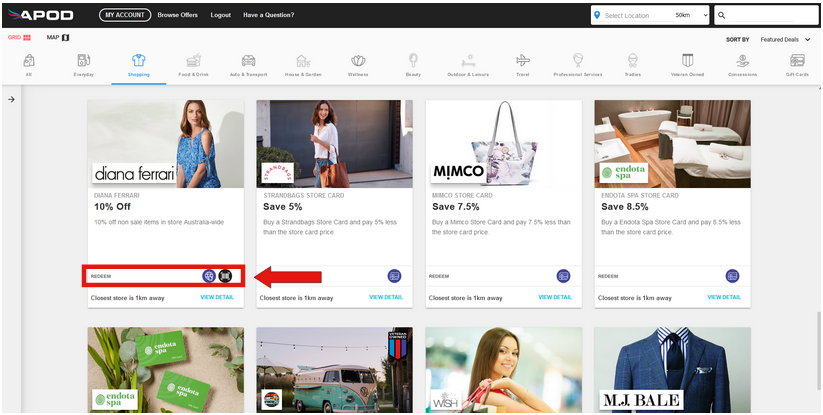This screenshot has width=823, height=415.
Task: Go to Browse Offers
Action: [x=177, y=15]
